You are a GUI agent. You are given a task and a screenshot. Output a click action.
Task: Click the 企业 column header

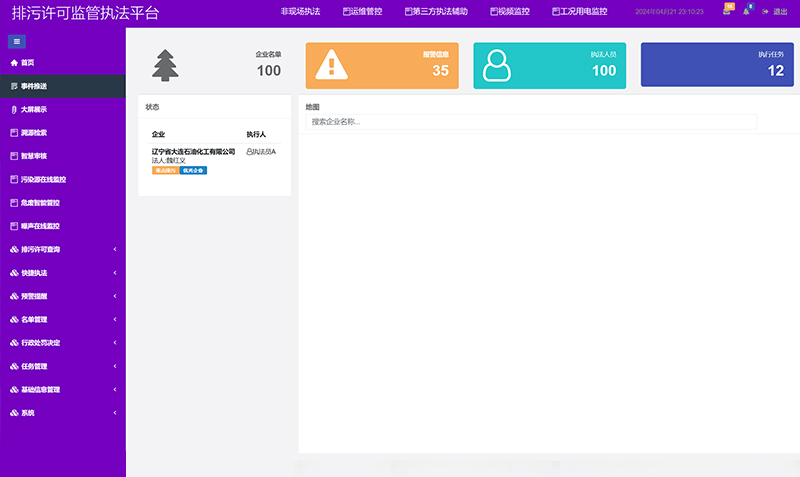click(x=158, y=134)
